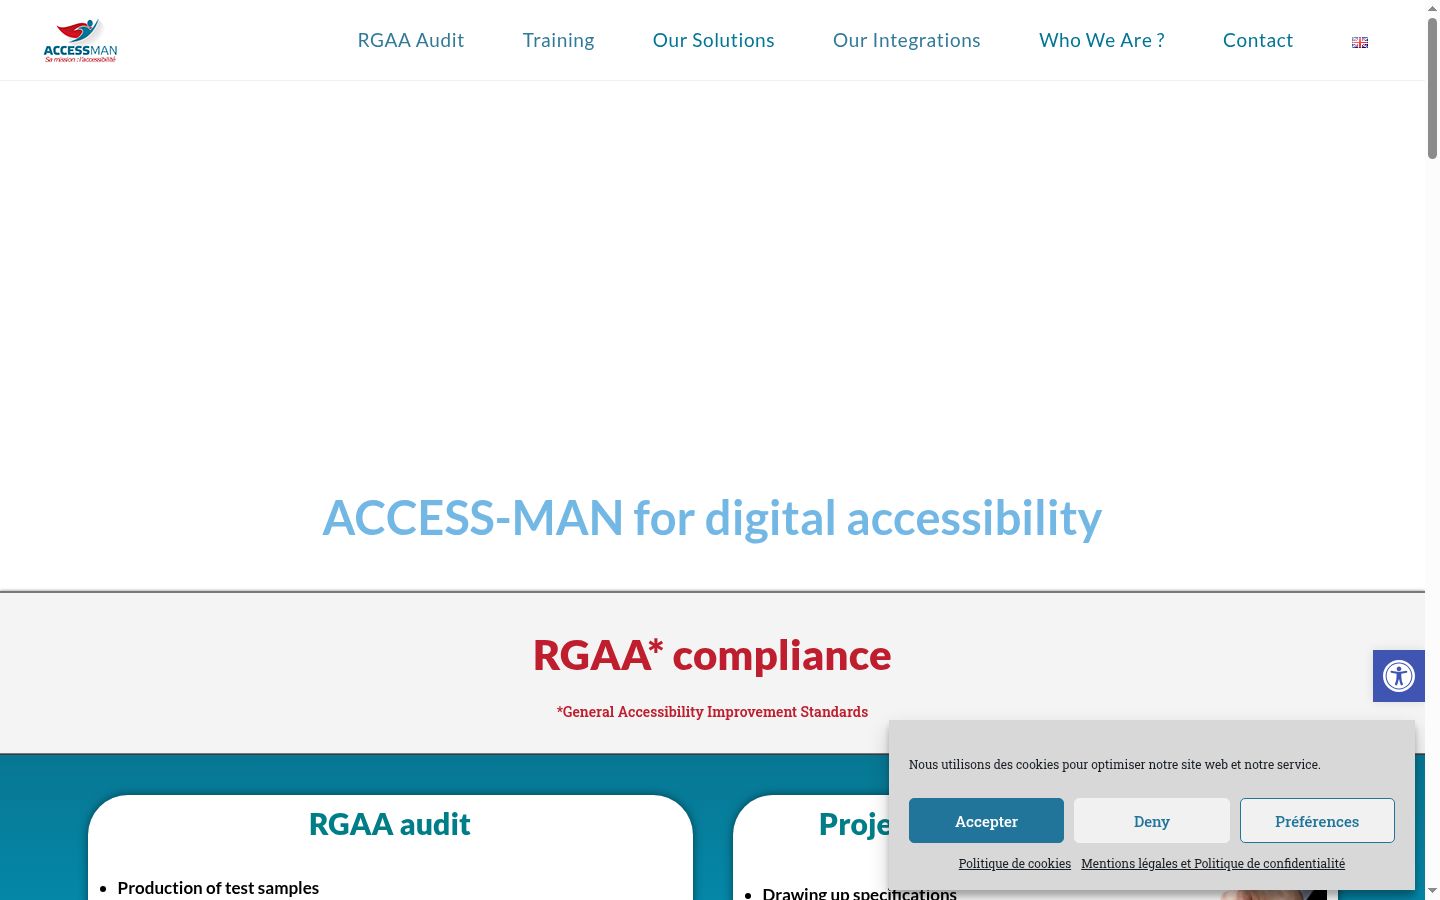
Task: Open the RGAA Audit menu item
Action: tap(411, 40)
